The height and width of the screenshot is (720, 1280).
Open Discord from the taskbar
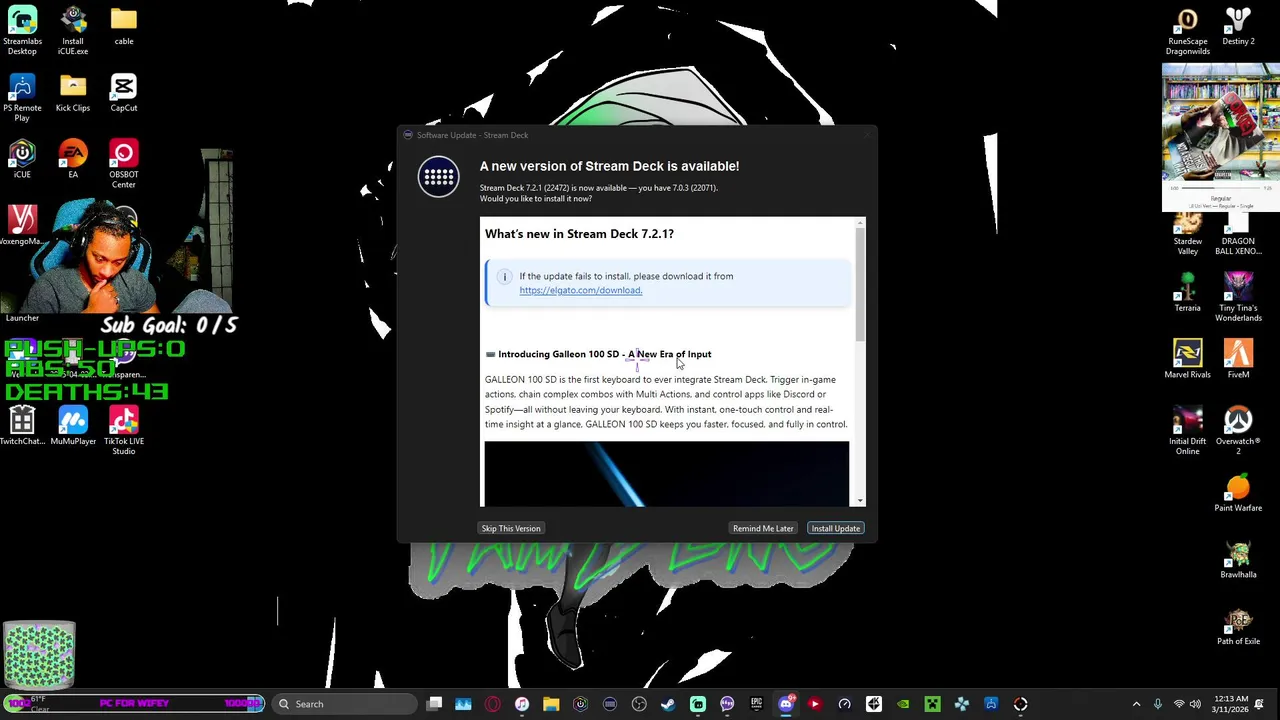(786, 704)
